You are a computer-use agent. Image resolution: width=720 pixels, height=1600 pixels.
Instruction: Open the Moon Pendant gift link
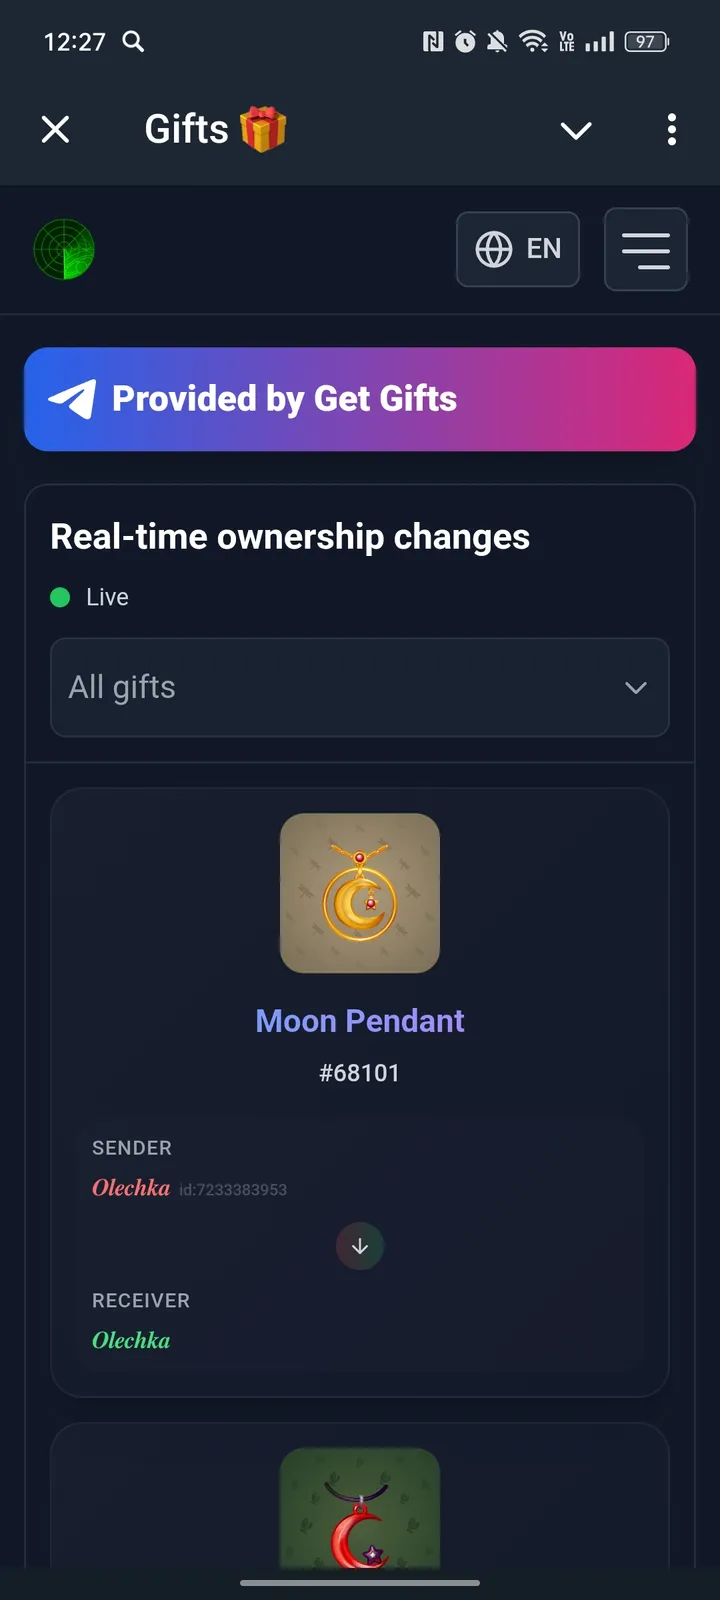[360, 1020]
